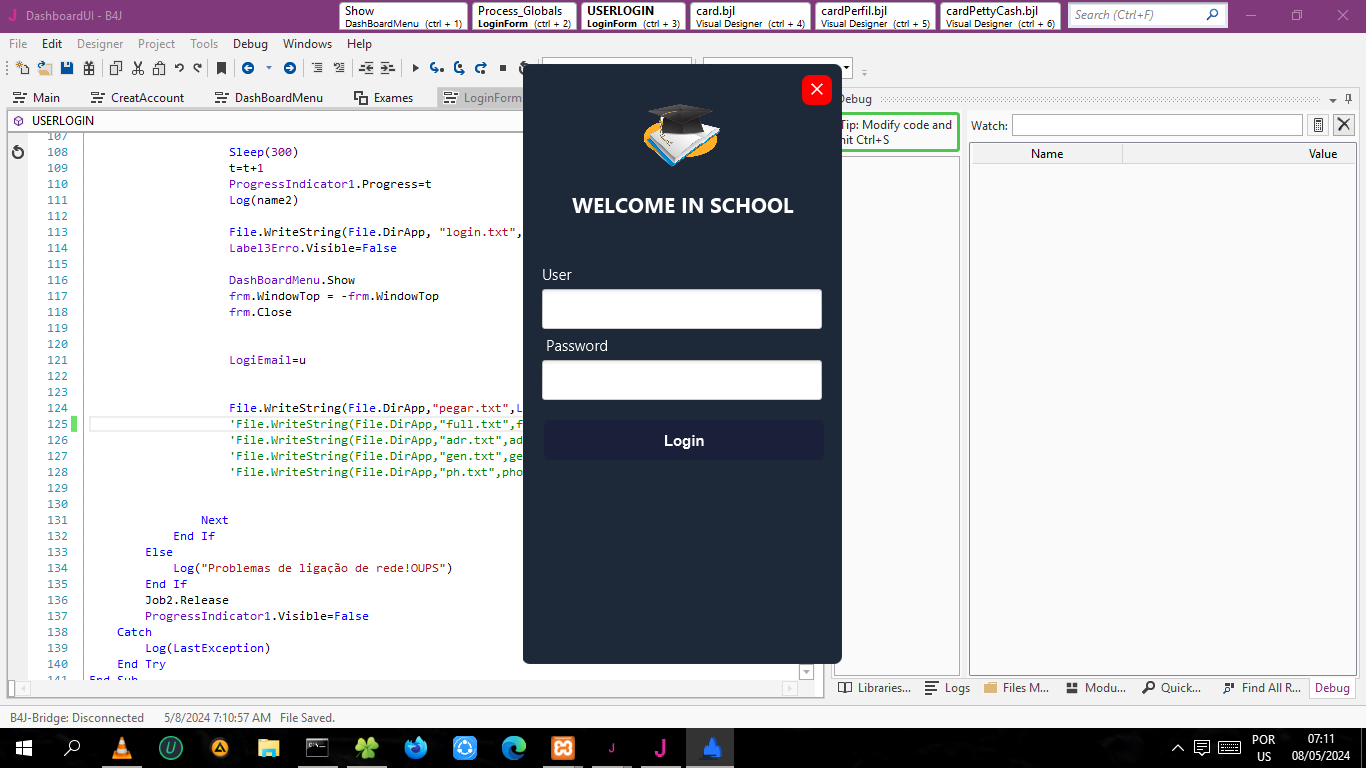Clear watch using the X icon
This screenshot has height=768, width=1366.
click(1344, 125)
